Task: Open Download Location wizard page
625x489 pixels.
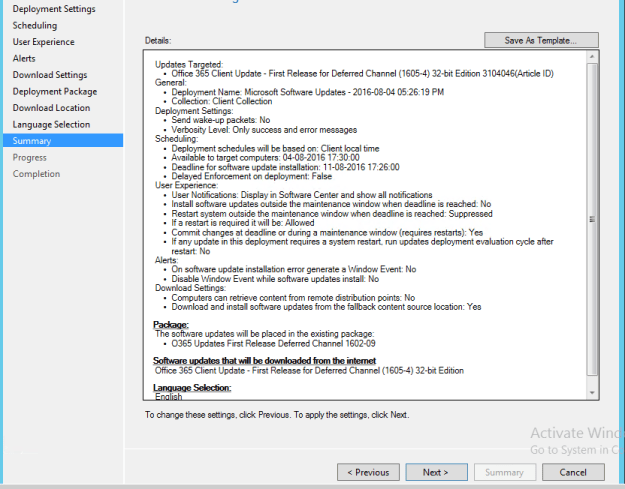Action: point(51,108)
